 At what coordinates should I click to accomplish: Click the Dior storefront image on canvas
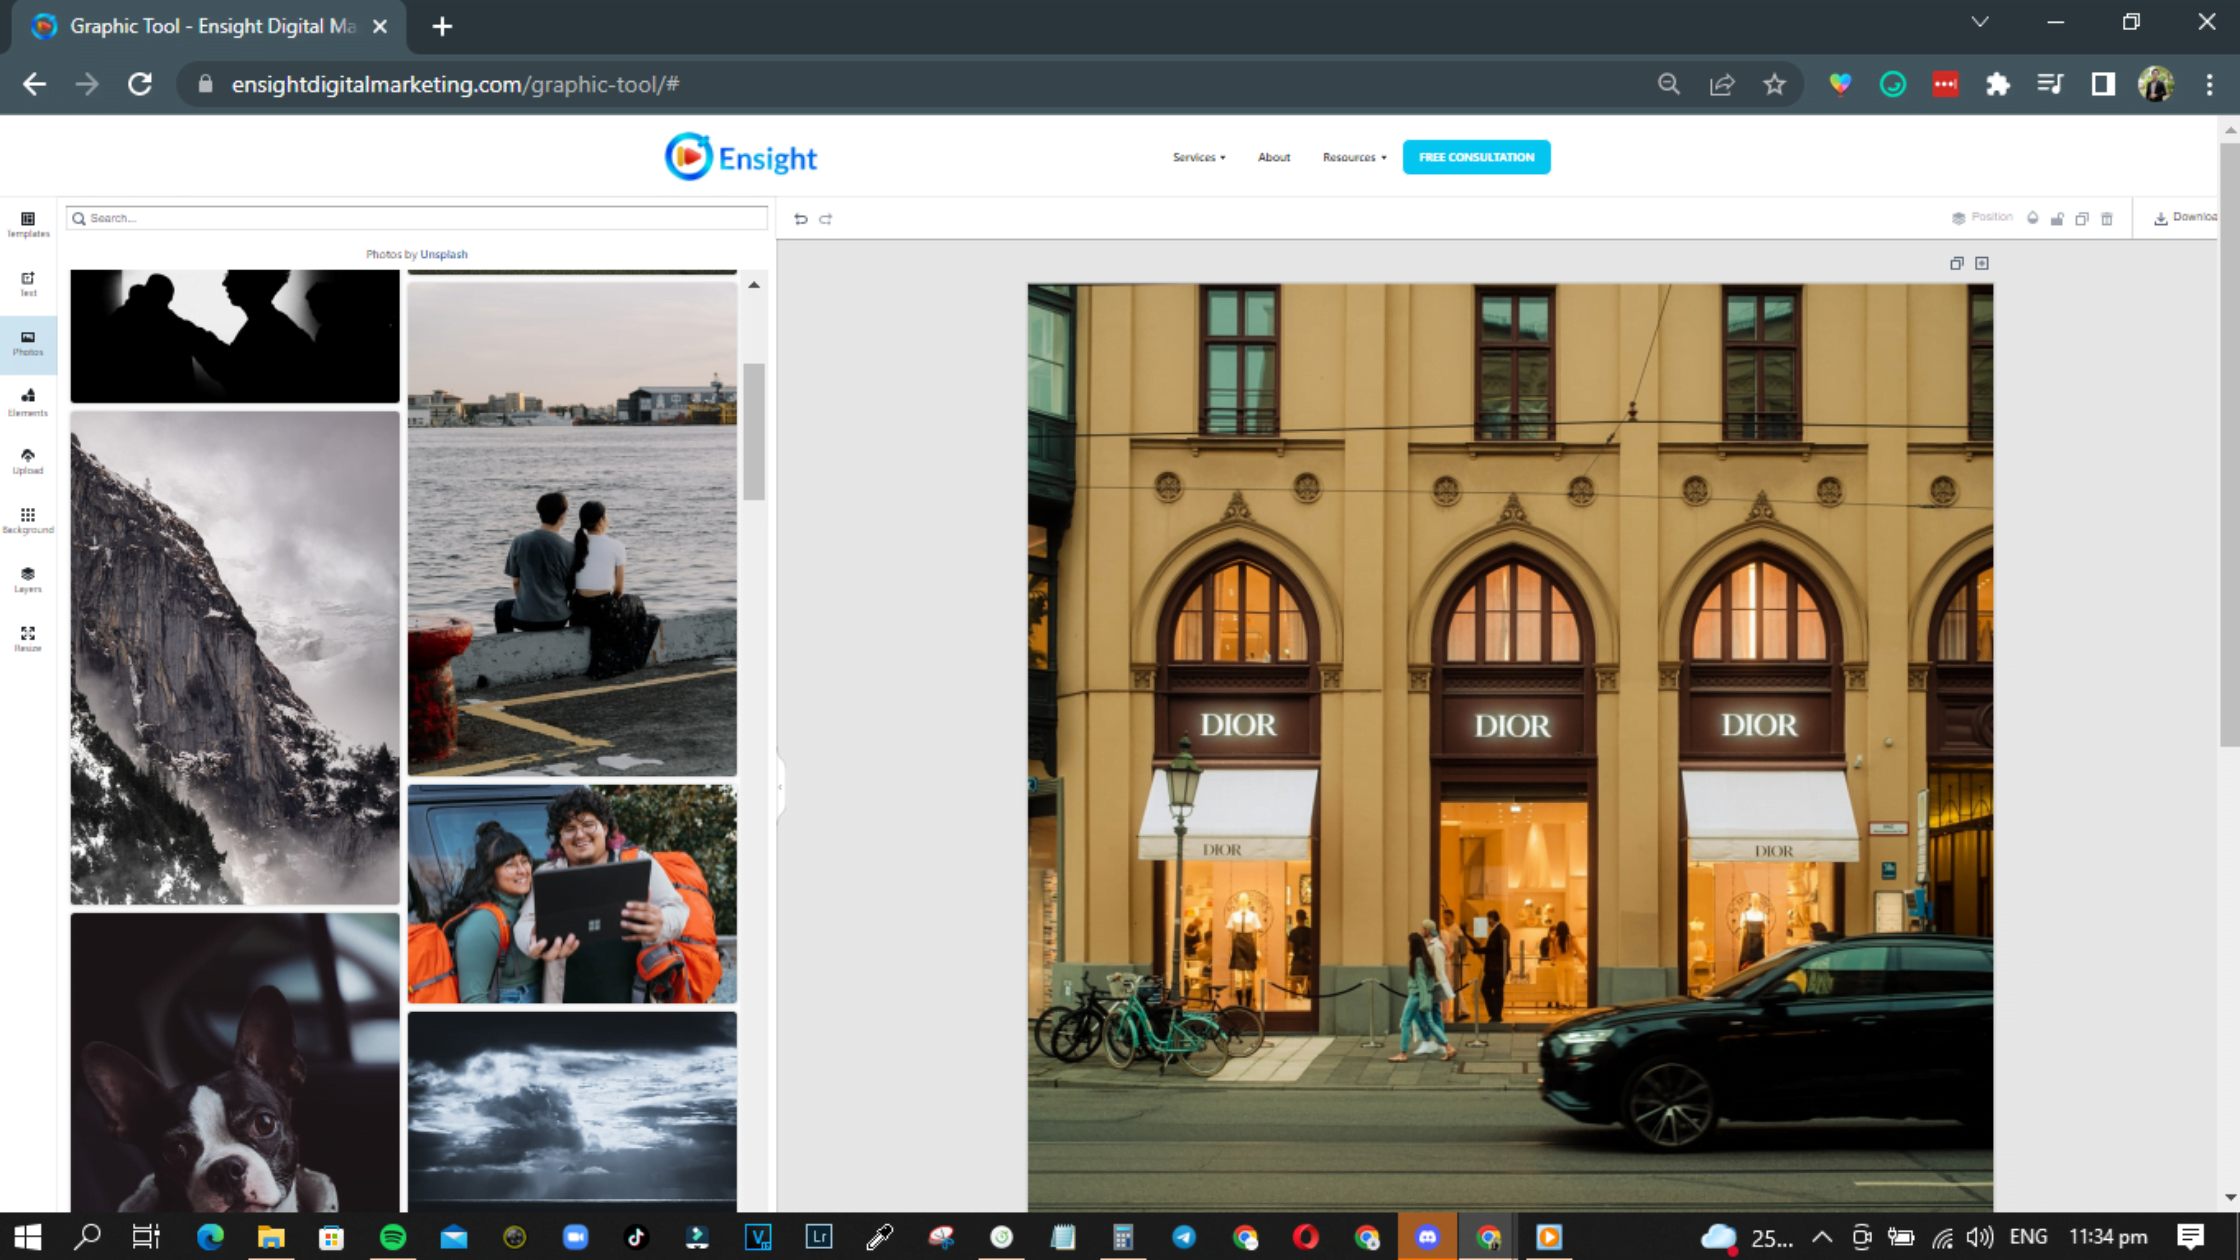pos(1510,747)
